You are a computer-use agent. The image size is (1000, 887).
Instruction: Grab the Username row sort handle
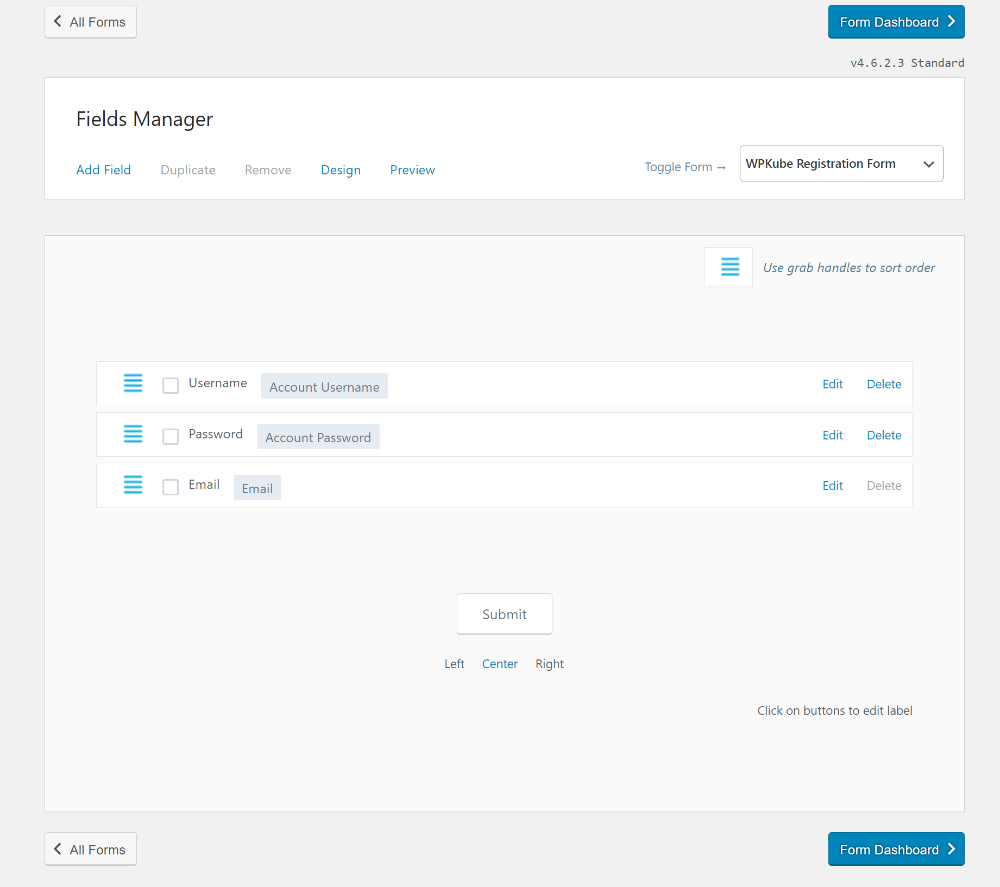click(133, 383)
